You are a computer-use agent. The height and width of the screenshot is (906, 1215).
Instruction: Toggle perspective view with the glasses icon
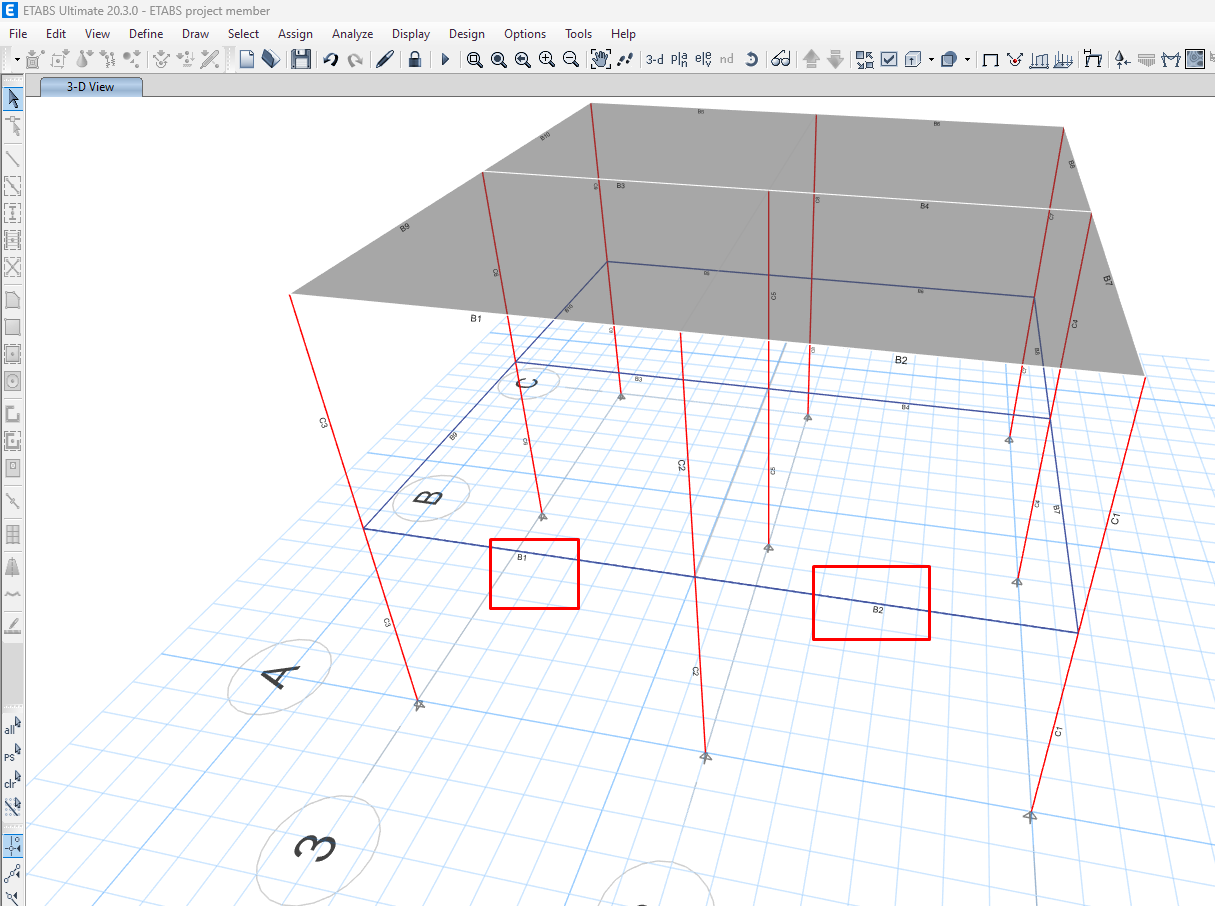pos(781,59)
